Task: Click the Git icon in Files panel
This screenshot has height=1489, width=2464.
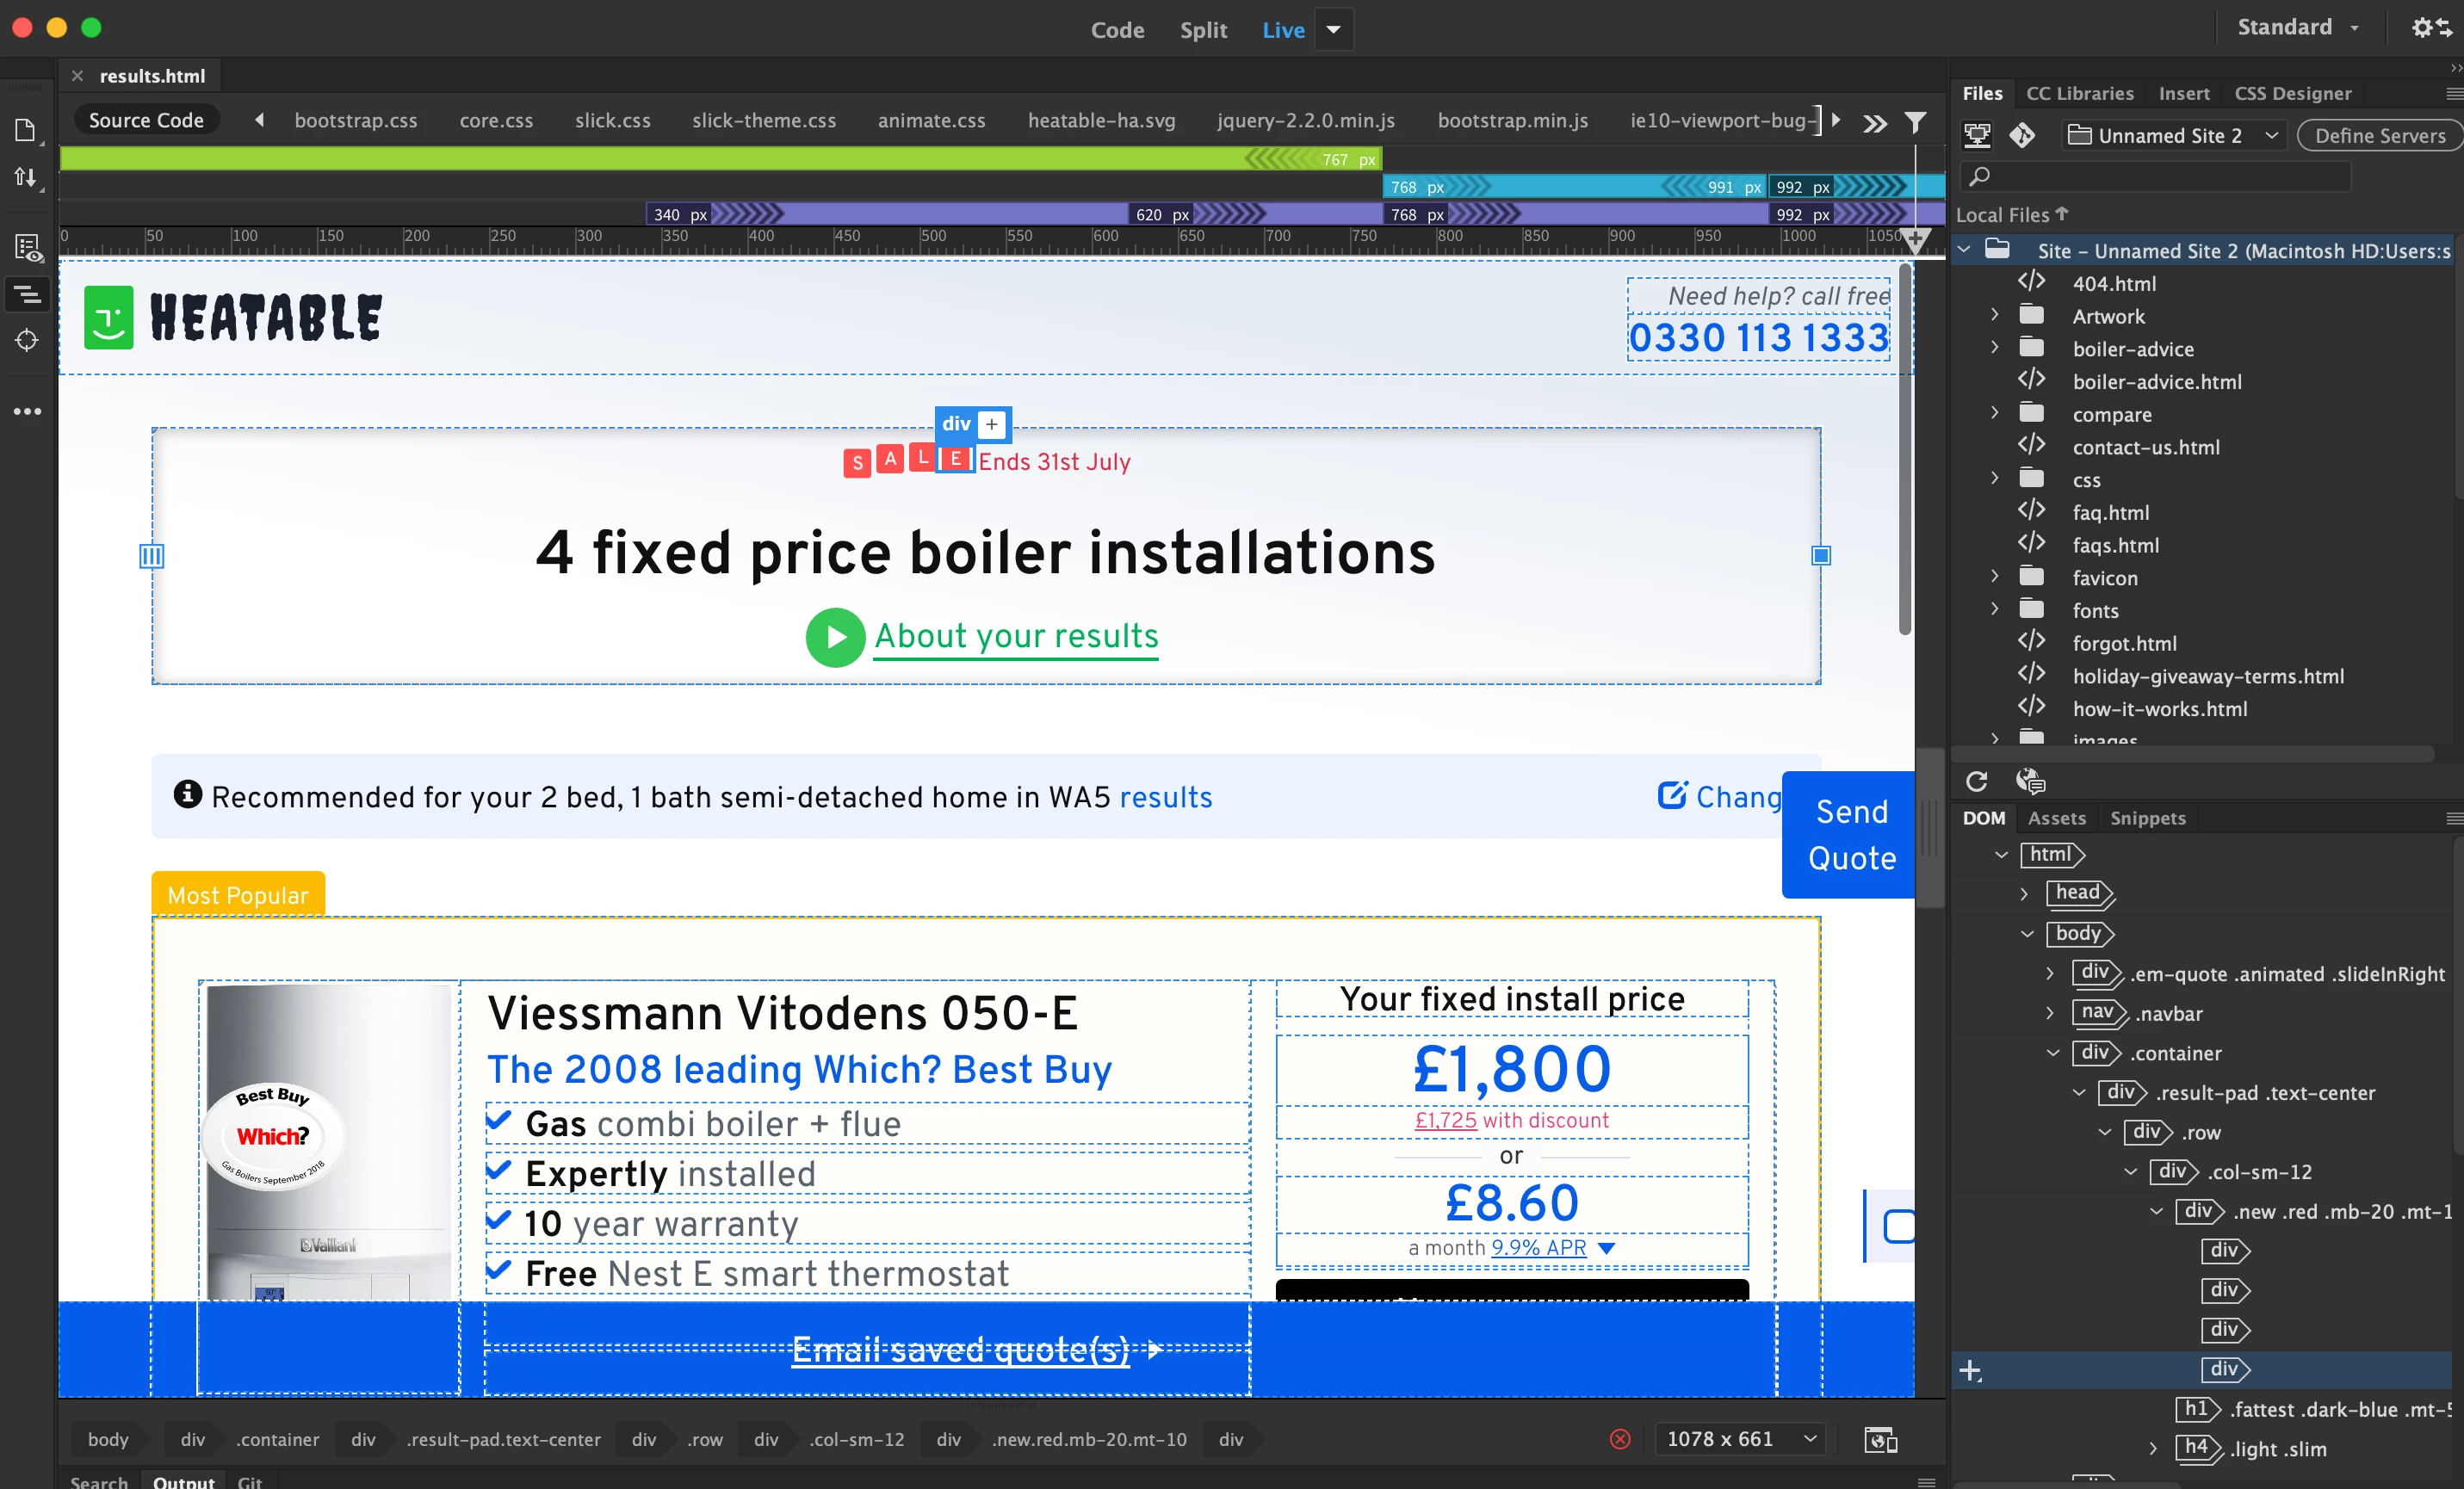Action: coord(2022,135)
